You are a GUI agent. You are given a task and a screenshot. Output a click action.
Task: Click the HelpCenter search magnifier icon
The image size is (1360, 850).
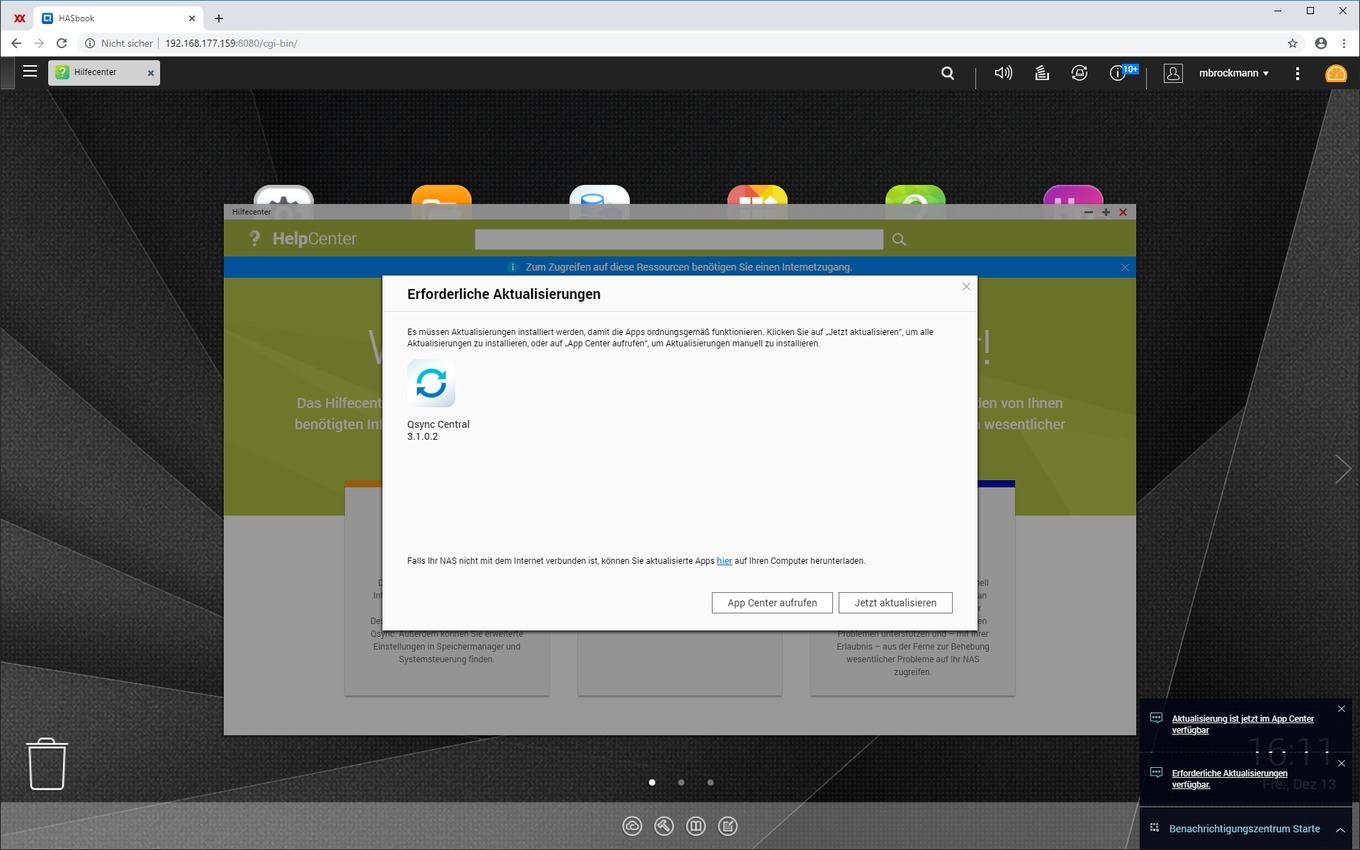pos(899,239)
